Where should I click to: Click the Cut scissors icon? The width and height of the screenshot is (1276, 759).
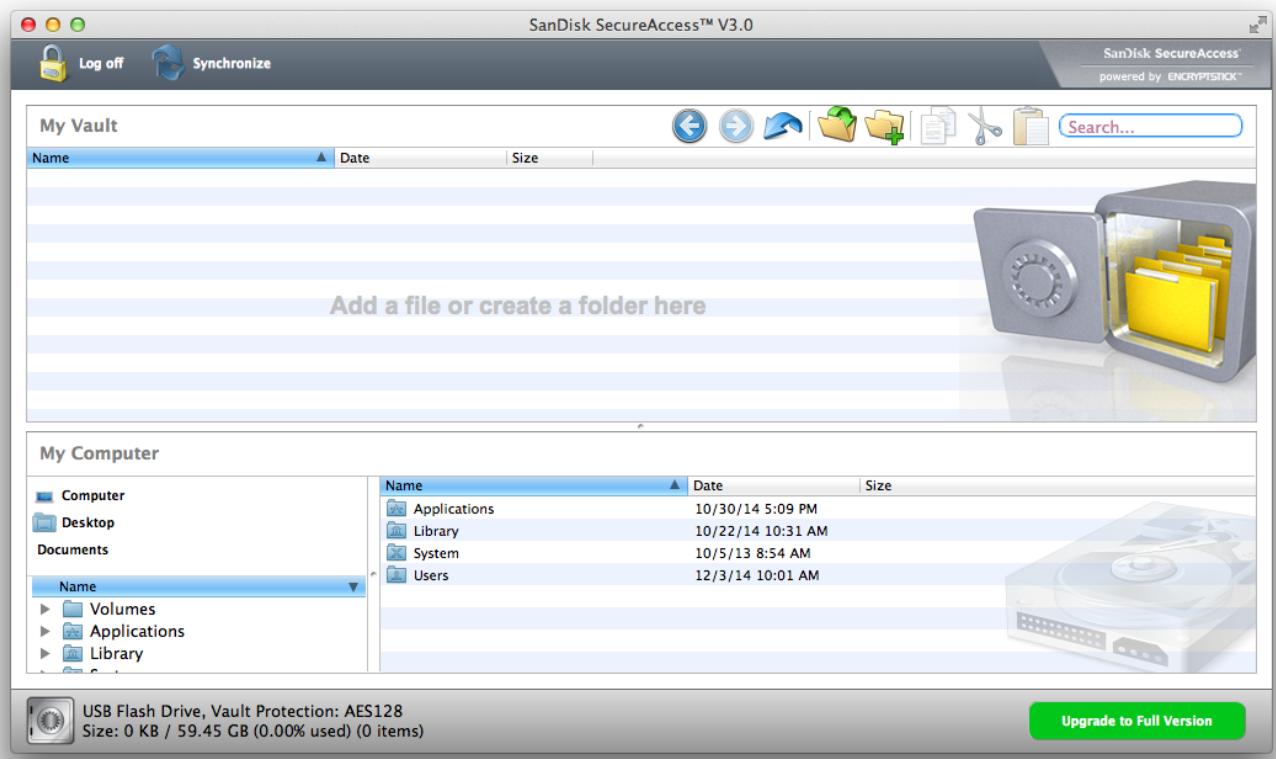(x=986, y=128)
